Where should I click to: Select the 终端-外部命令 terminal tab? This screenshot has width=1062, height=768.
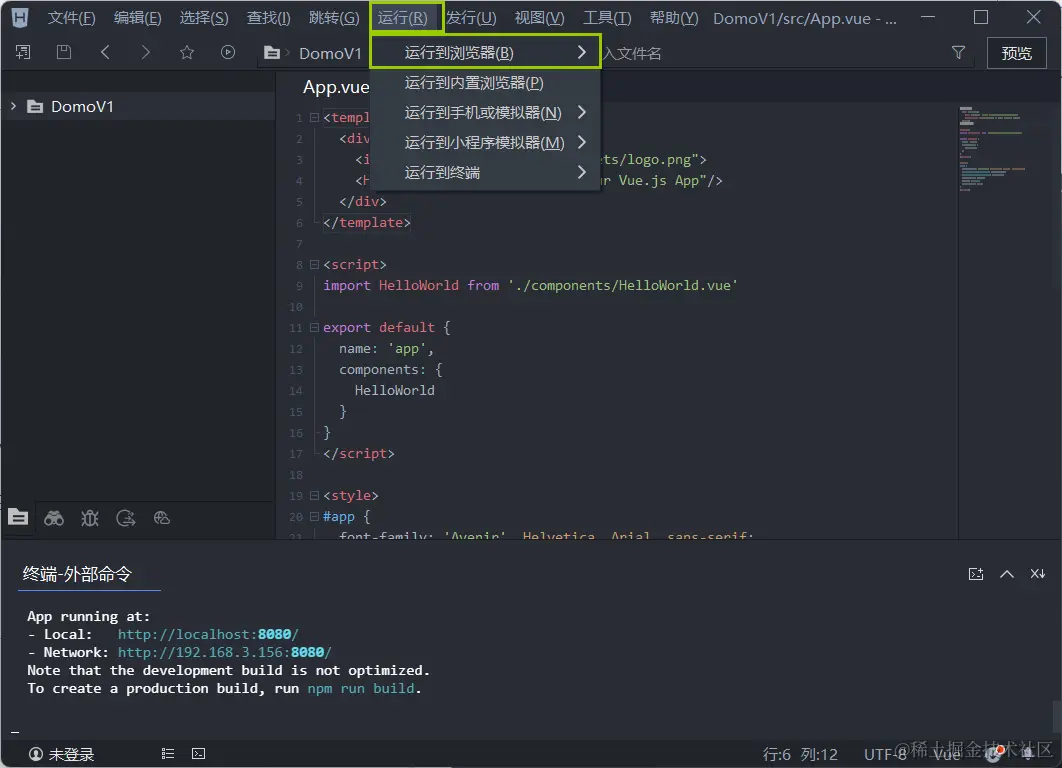click(77, 574)
